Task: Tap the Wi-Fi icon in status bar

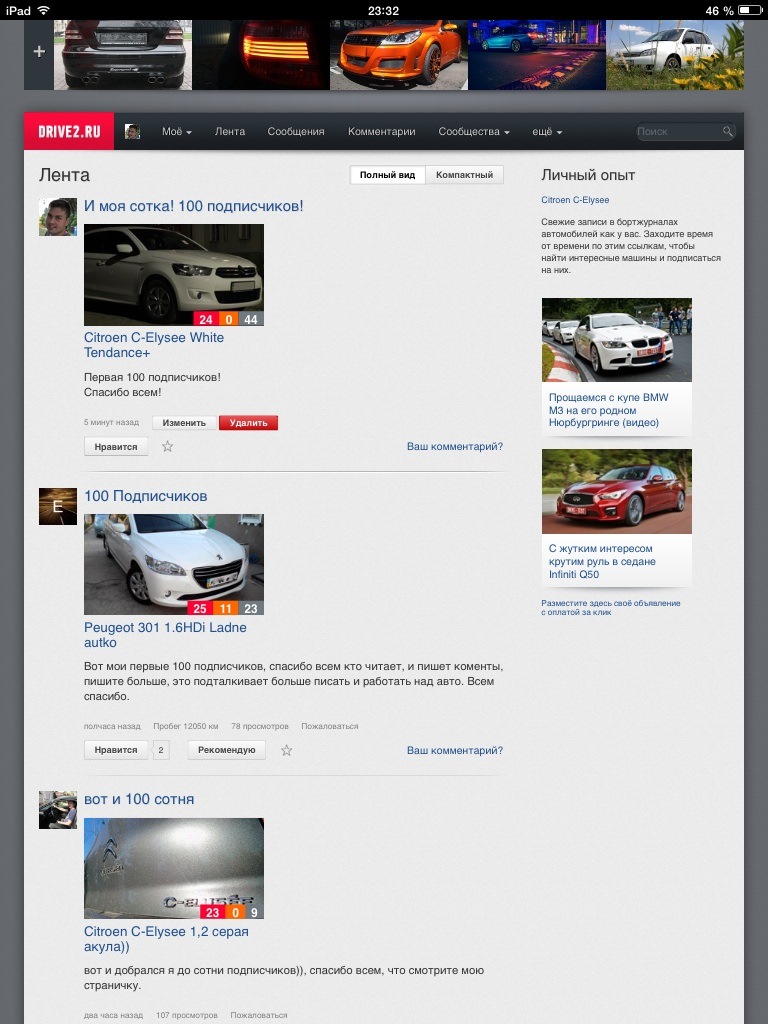Action: 44,10
